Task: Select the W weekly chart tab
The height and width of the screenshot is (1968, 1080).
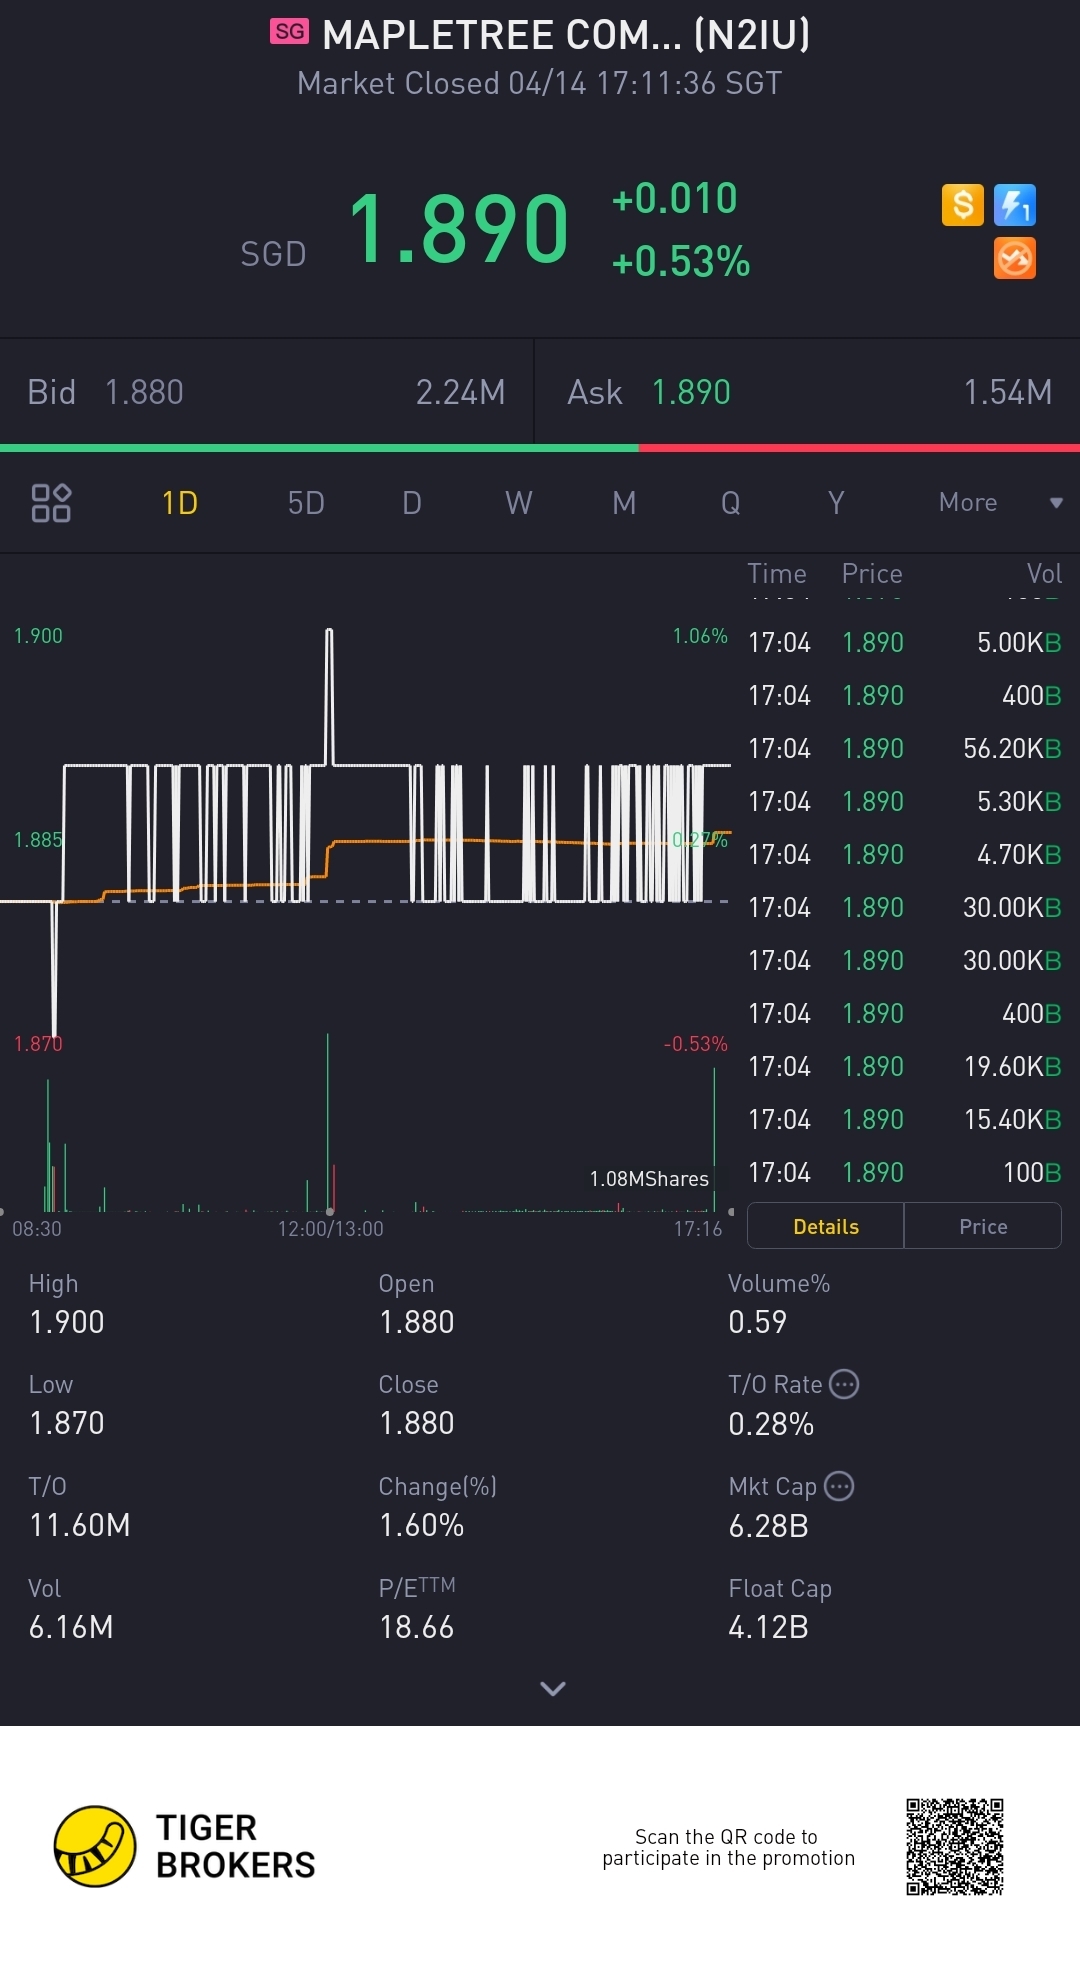Action: tap(518, 502)
